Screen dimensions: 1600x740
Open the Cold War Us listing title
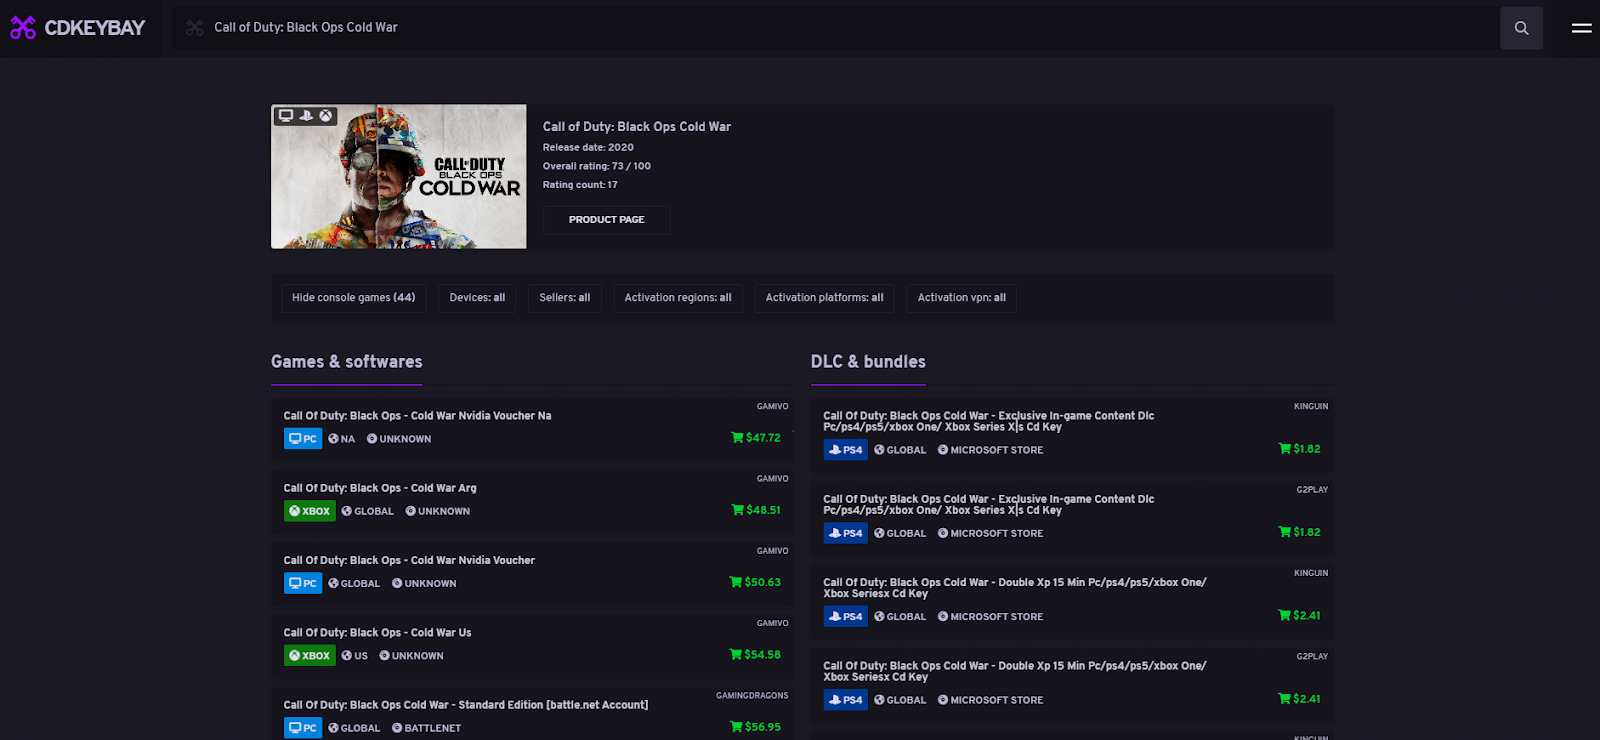pos(377,633)
